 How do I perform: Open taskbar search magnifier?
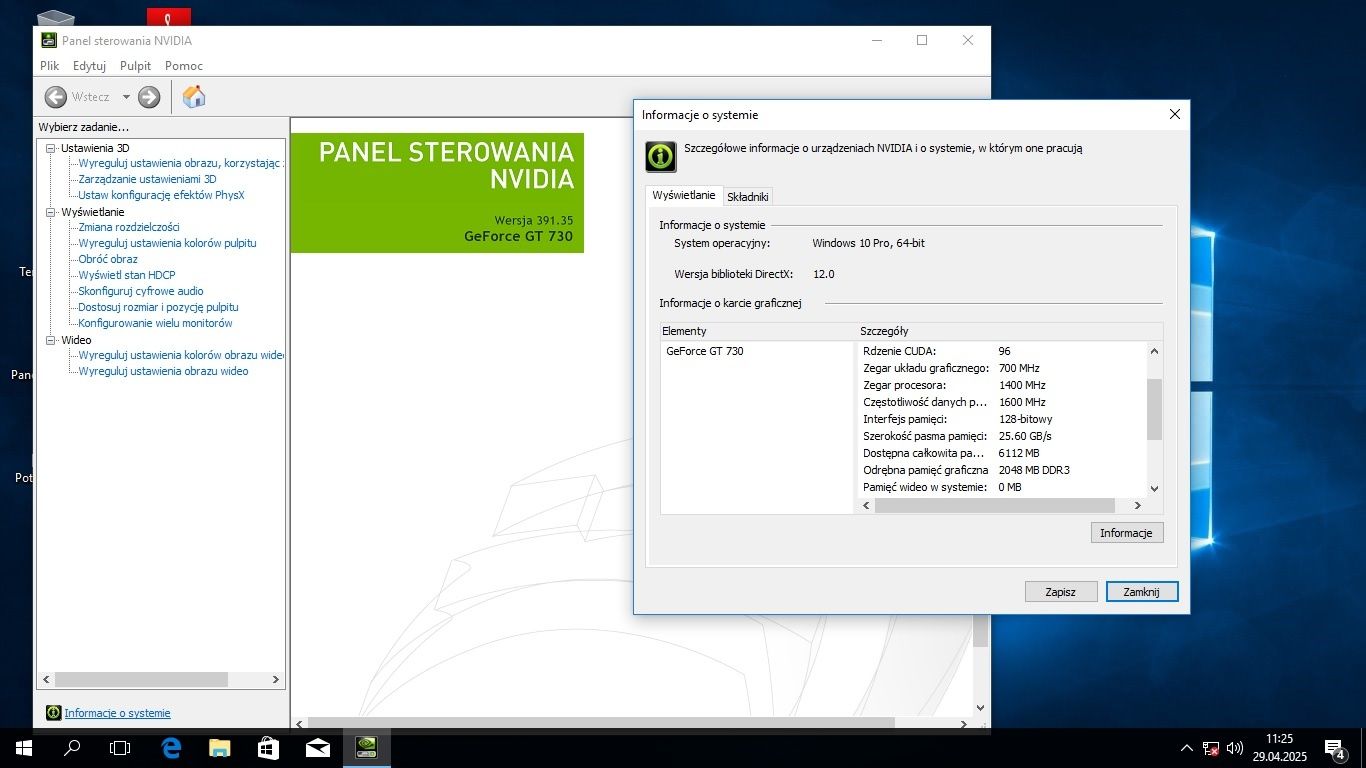pyautogui.click(x=72, y=748)
